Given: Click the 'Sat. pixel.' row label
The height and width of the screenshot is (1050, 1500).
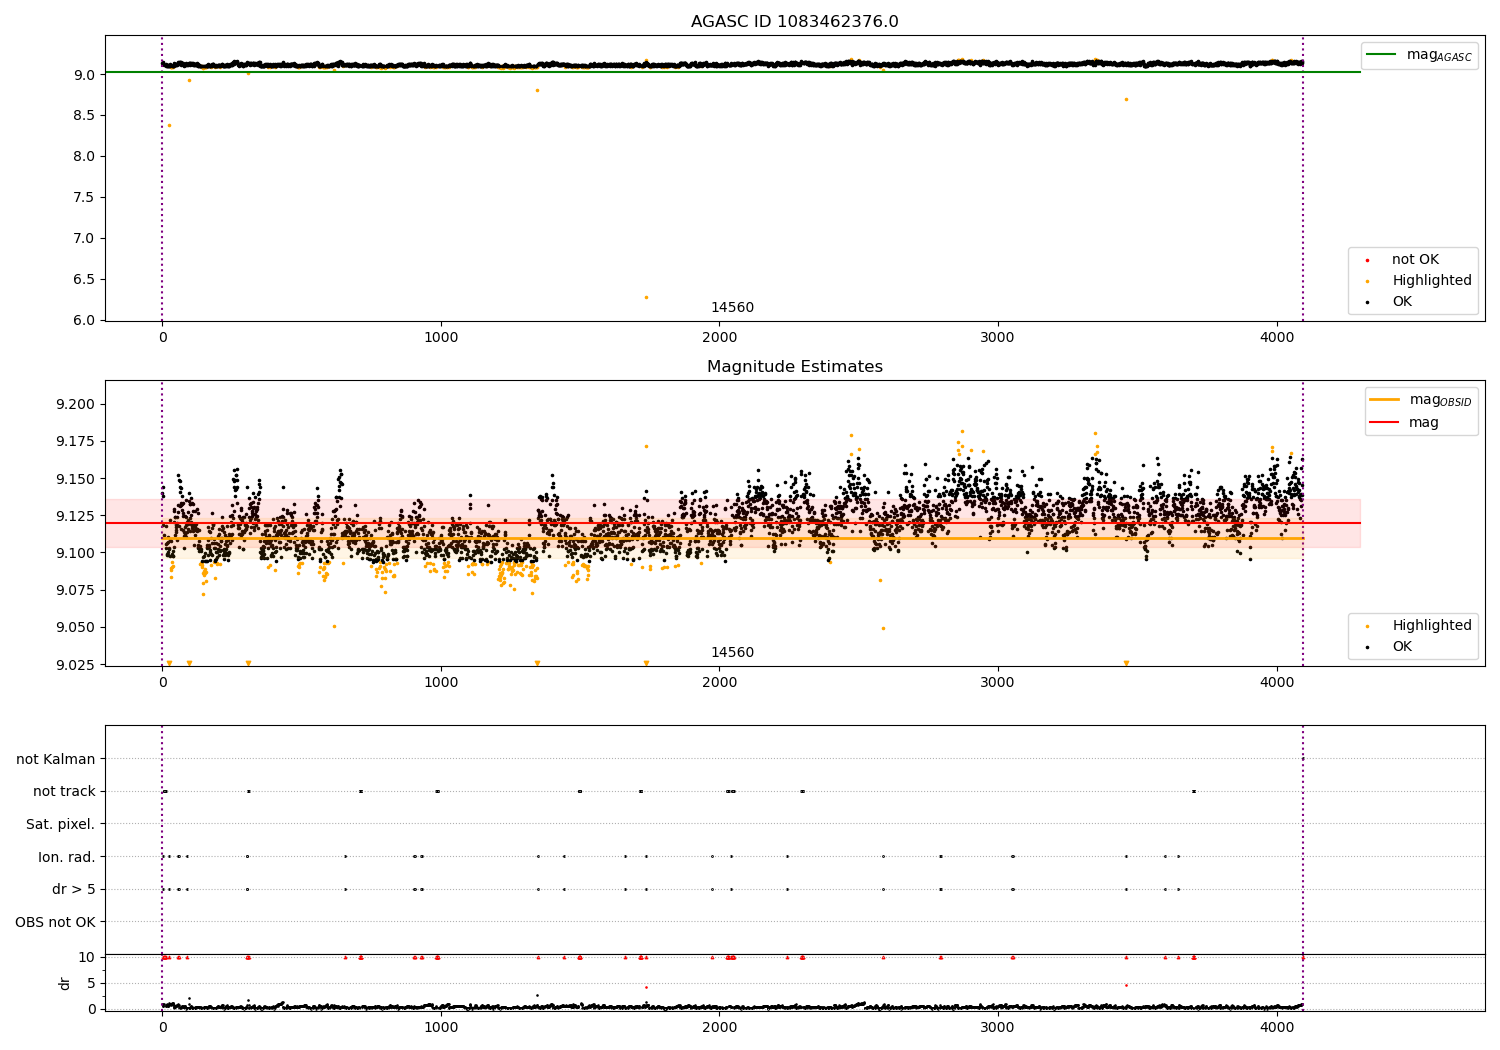Looking at the screenshot, I should pos(61,825).
